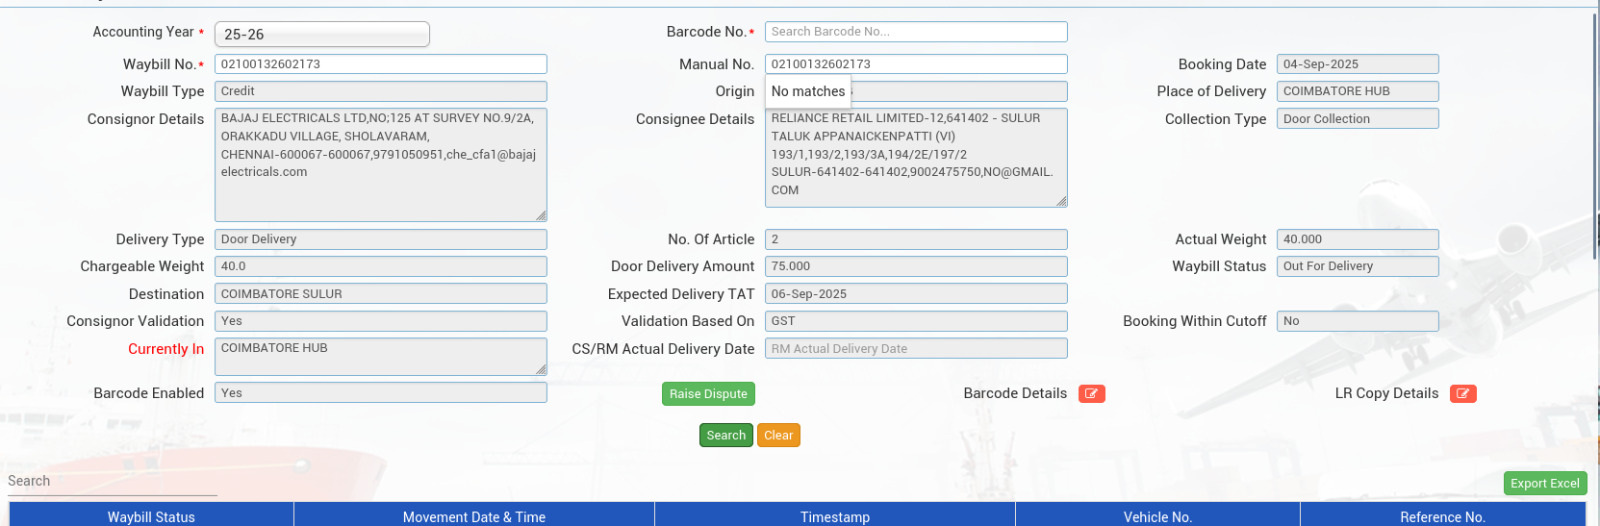Screen dimensions: 1600x526
Task: Click the page vertical scrollbar
Action: point(1595,200)
